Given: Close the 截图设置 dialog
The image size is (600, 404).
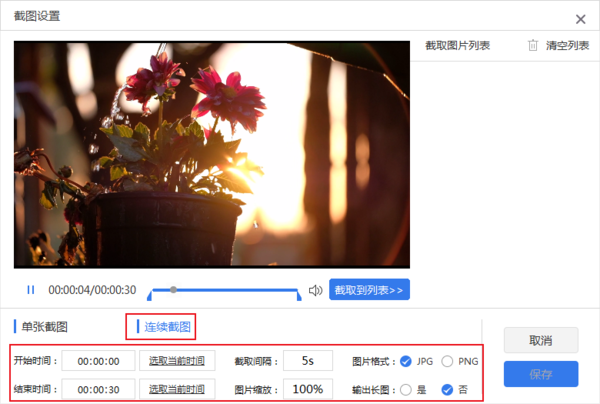Looking at the screenshot, I should coord(580,18).
